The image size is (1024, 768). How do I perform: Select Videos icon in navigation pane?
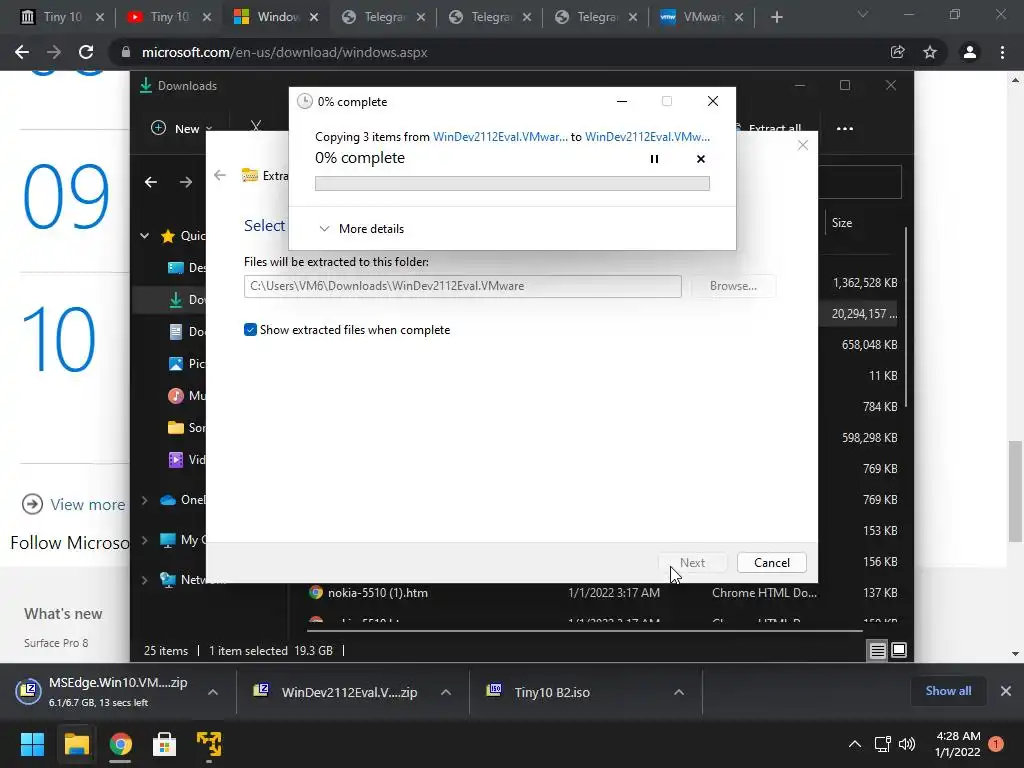click(x=176, y=460)
